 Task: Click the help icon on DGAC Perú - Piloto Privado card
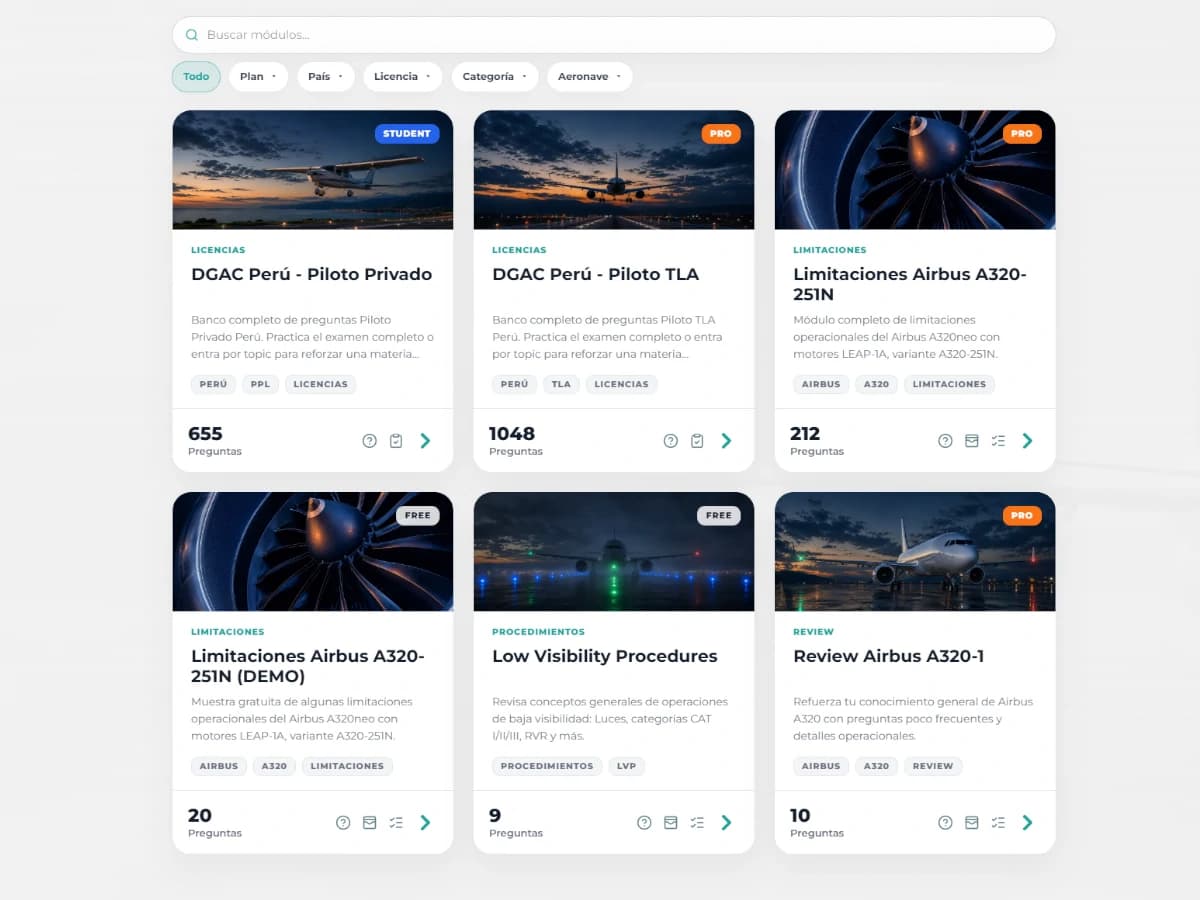(x=370, y=441)
